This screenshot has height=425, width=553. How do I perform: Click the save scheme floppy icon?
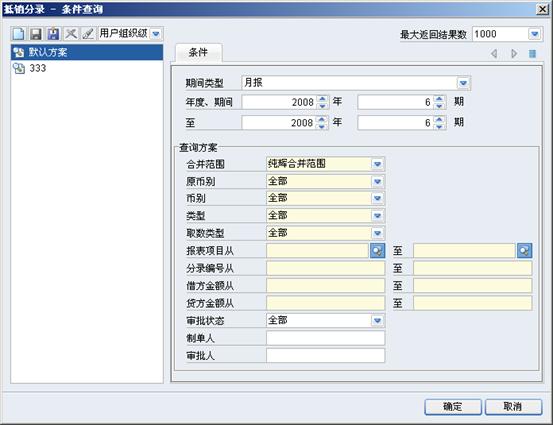pos(36,34)
